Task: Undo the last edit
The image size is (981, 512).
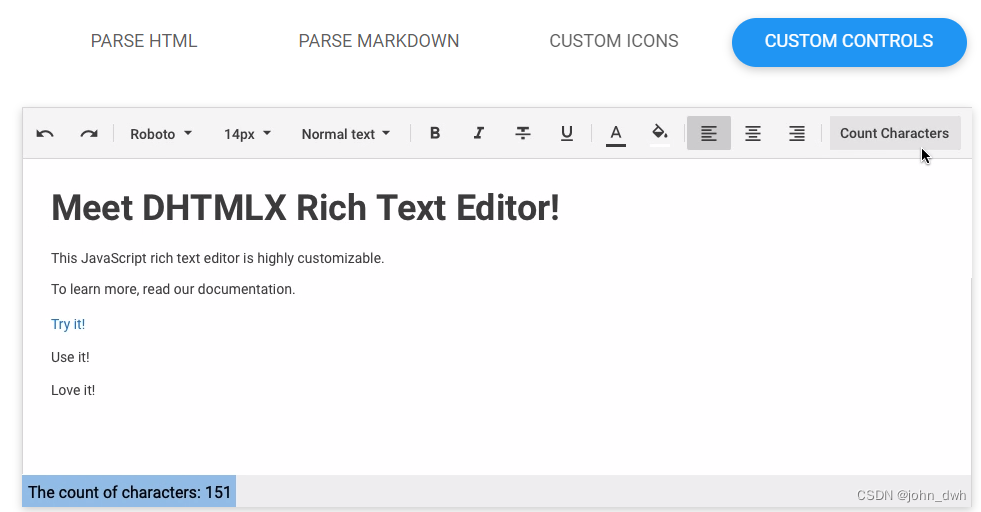Action: [44, 133]
